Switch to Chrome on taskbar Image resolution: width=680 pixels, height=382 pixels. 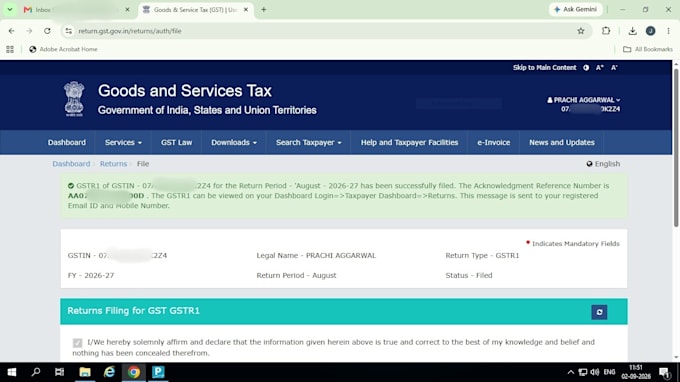point(134,372)
